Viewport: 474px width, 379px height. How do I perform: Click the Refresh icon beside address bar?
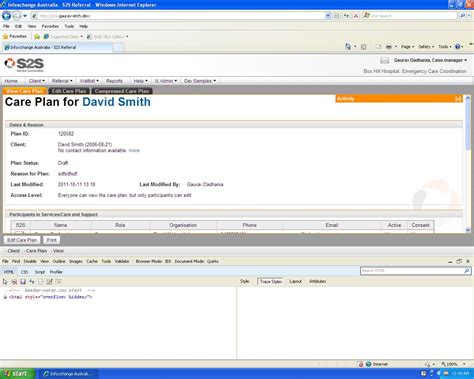pos(346,16)
